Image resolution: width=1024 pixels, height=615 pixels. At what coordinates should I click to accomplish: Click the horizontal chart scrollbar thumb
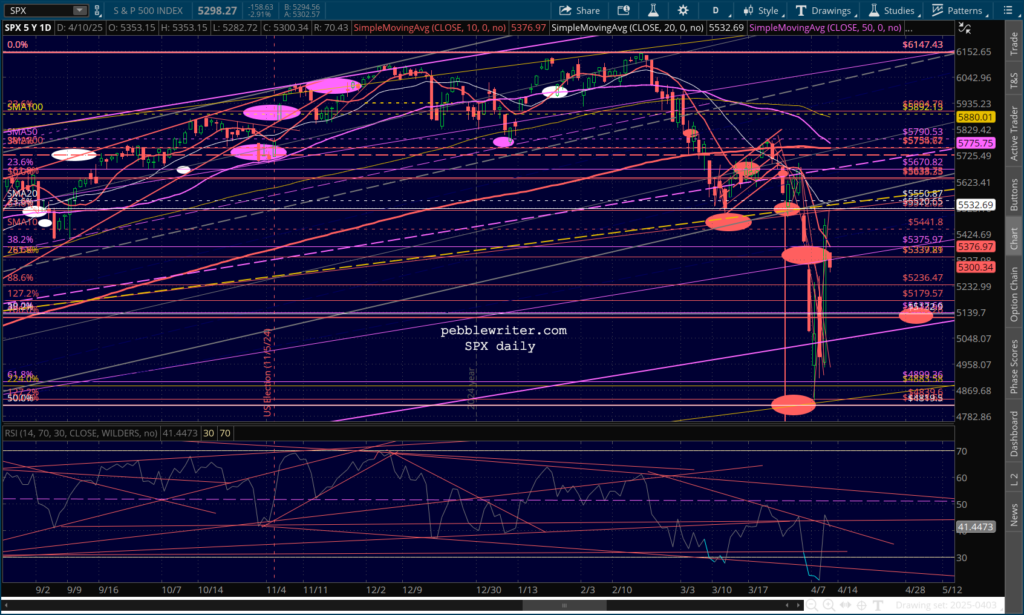(565, 605)
